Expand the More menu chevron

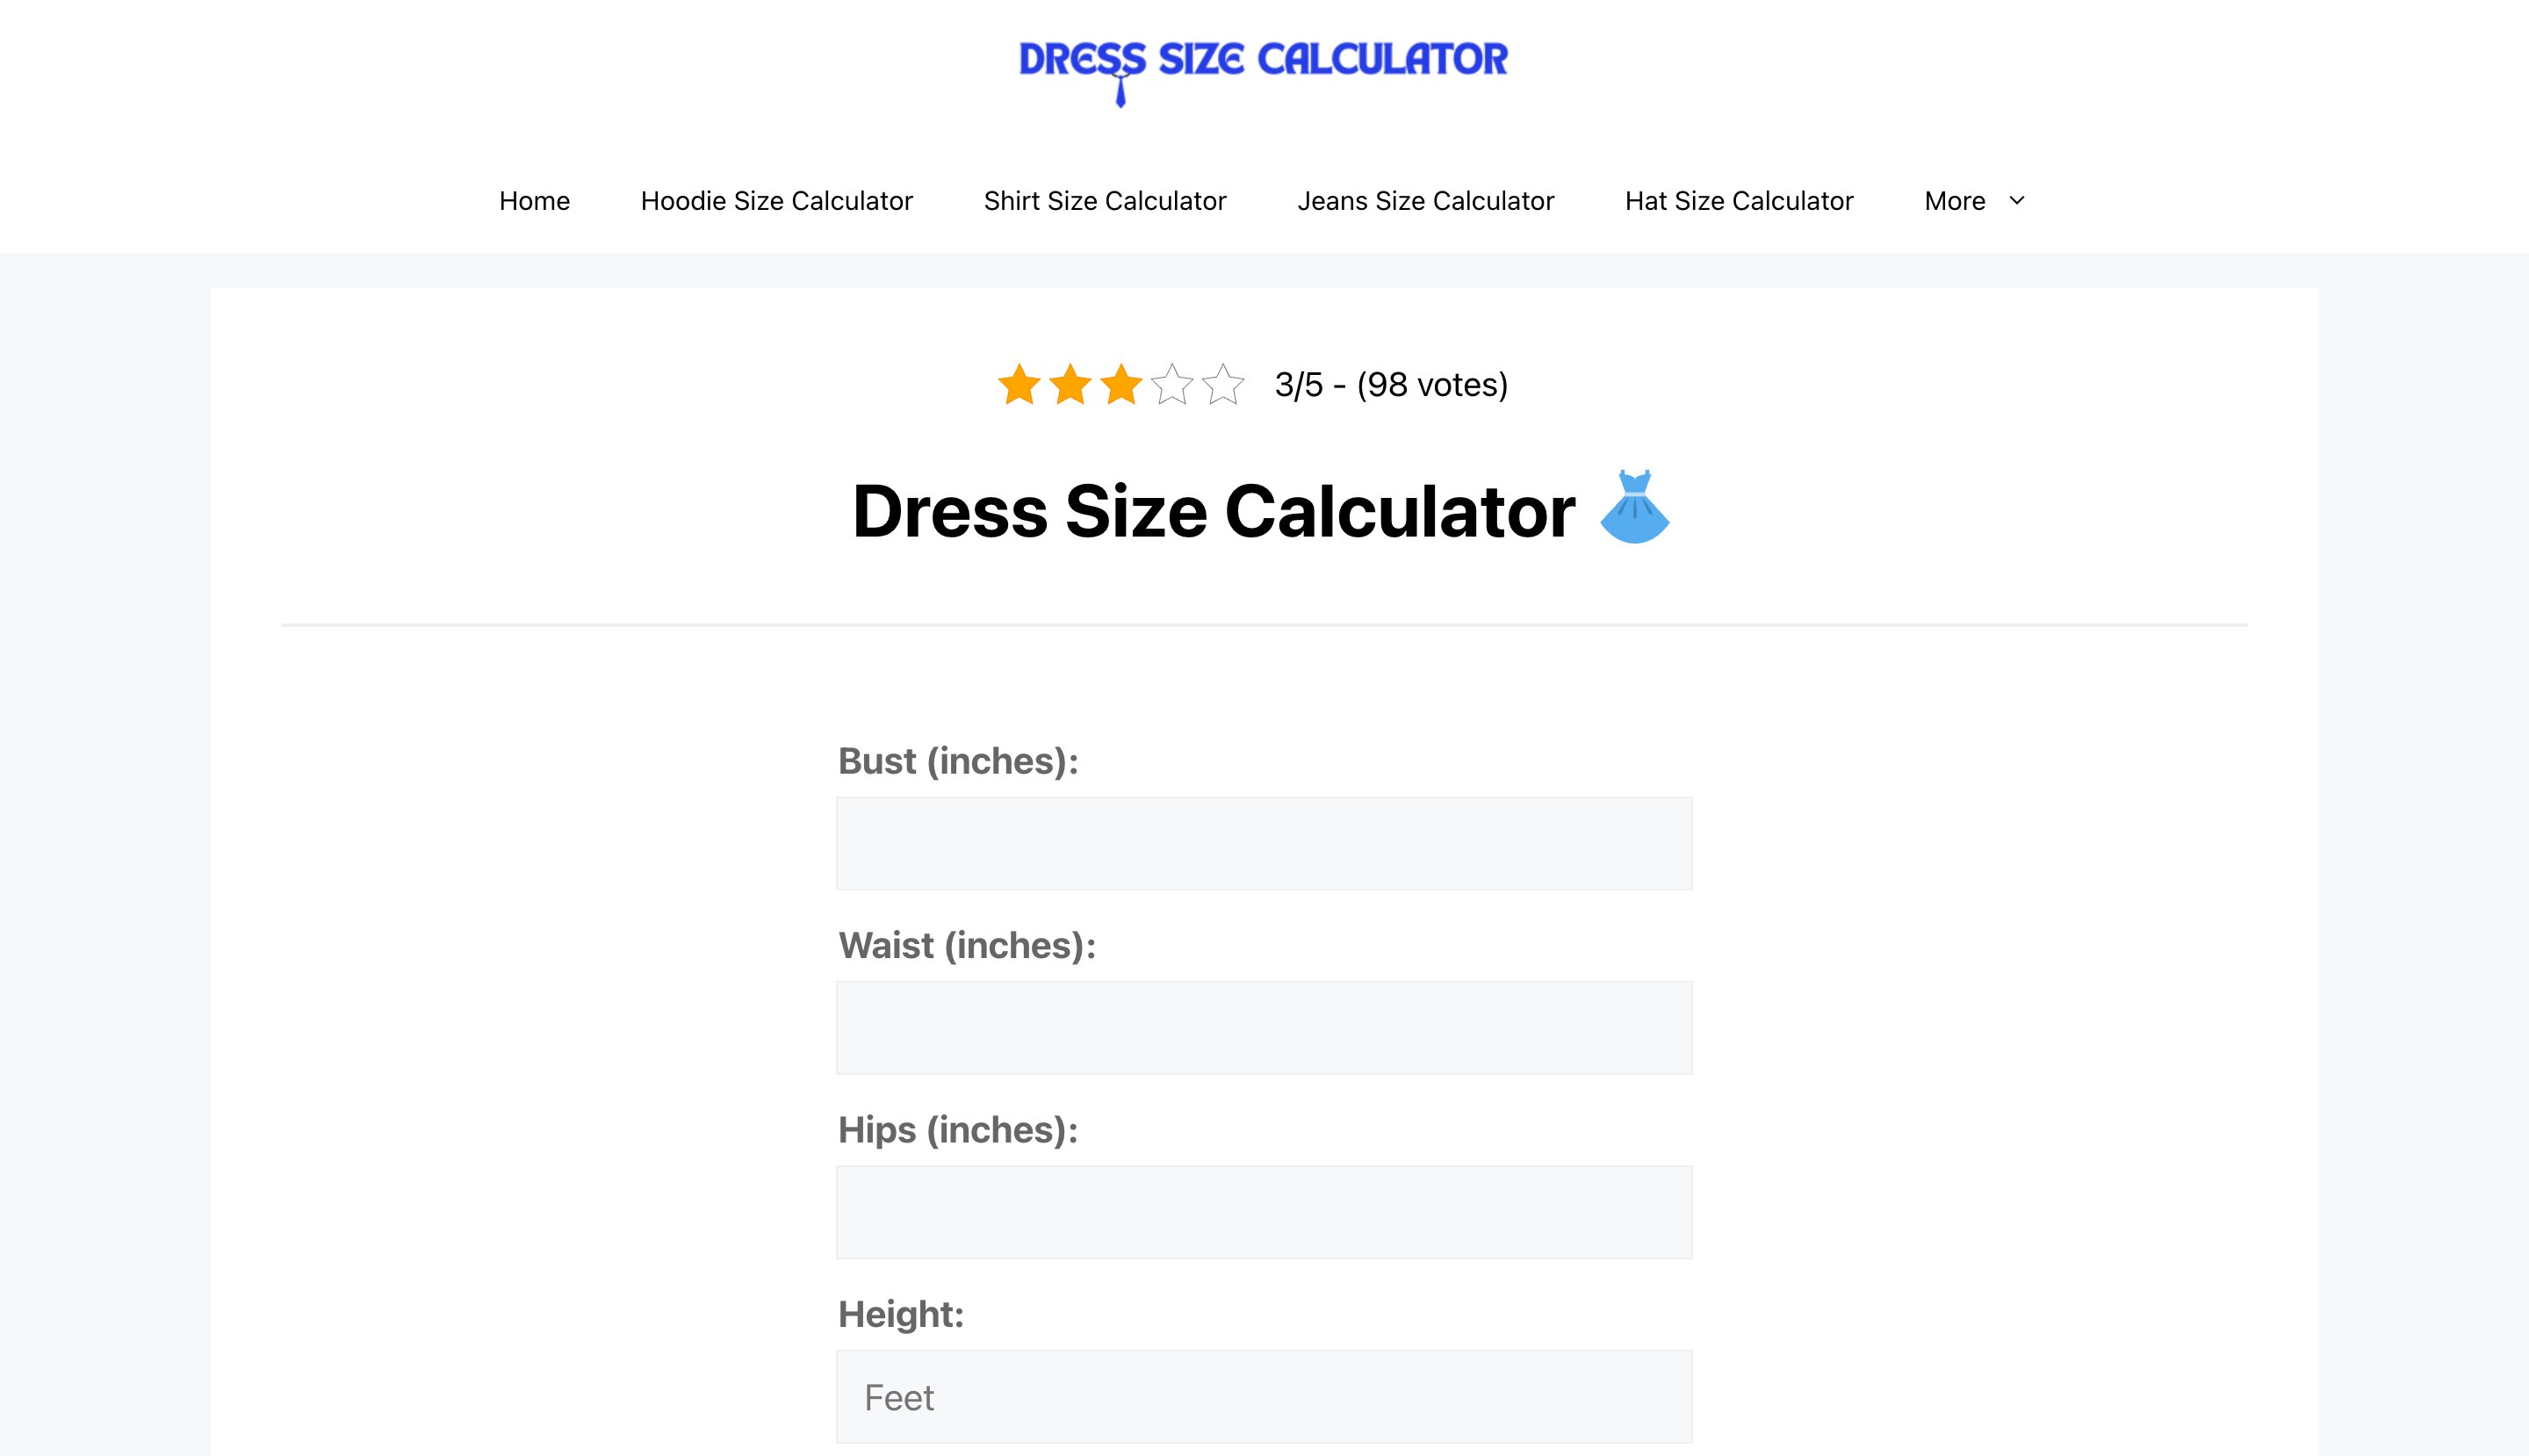pyautogui.click(x=2017, y=201)
